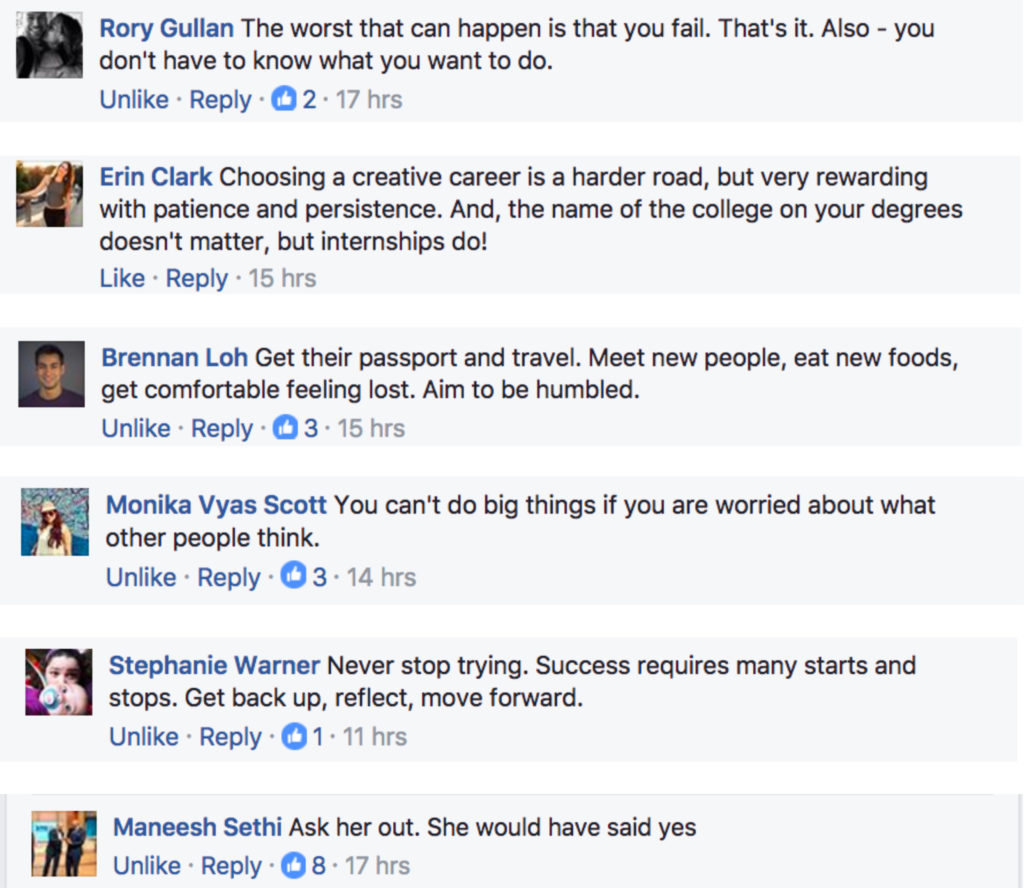
Task: Click the 17 hrs timestamp on Rory's comment
Action: coord(370,99)
